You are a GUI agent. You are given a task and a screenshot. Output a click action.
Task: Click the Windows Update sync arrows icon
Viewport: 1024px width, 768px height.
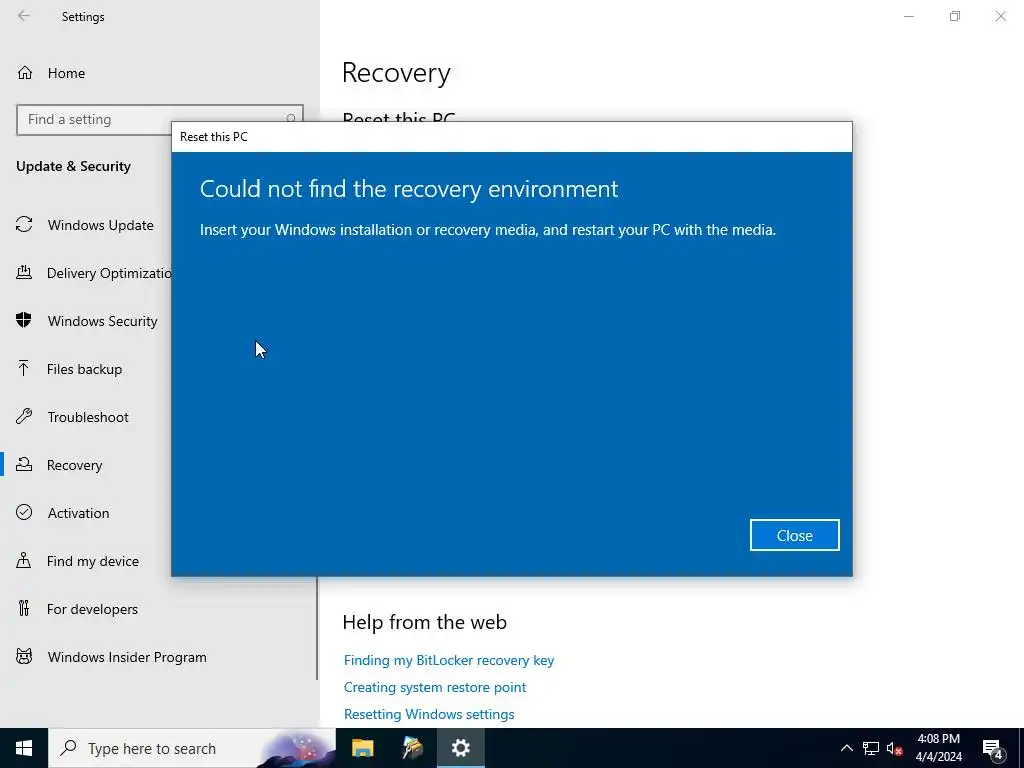[24, 225]
